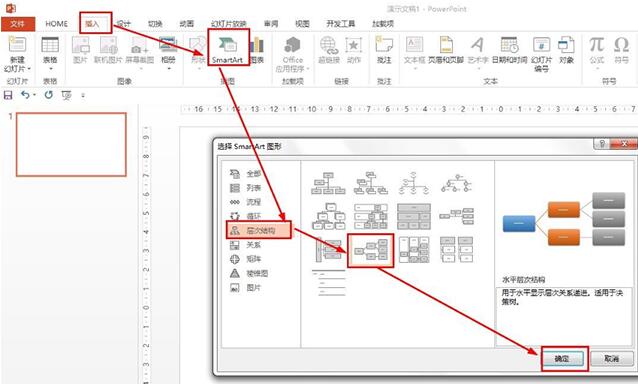Image resolution: width=638 pixels, height=384 pixels.
Task: Insert a hyperlink using 超链接 icon
Action: pos(329,50)
